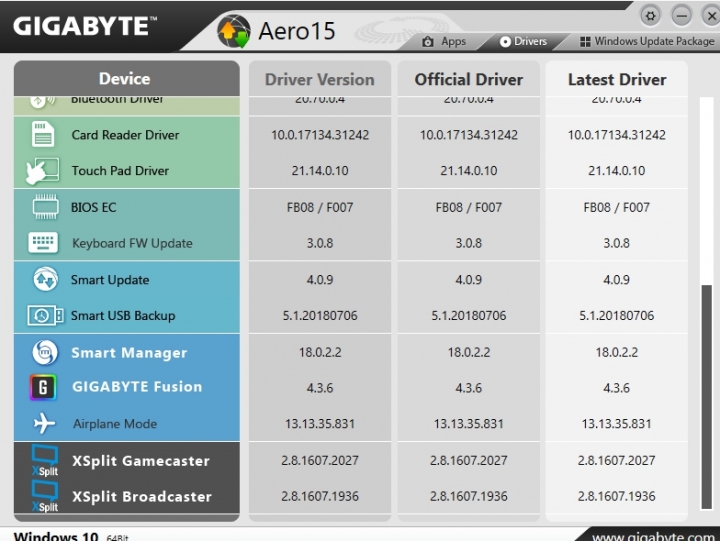The width and height of the screenshot is (720, 541).
Task: Select the Smart Manager label
Action: pyautogui.click(x=129, y=353)
